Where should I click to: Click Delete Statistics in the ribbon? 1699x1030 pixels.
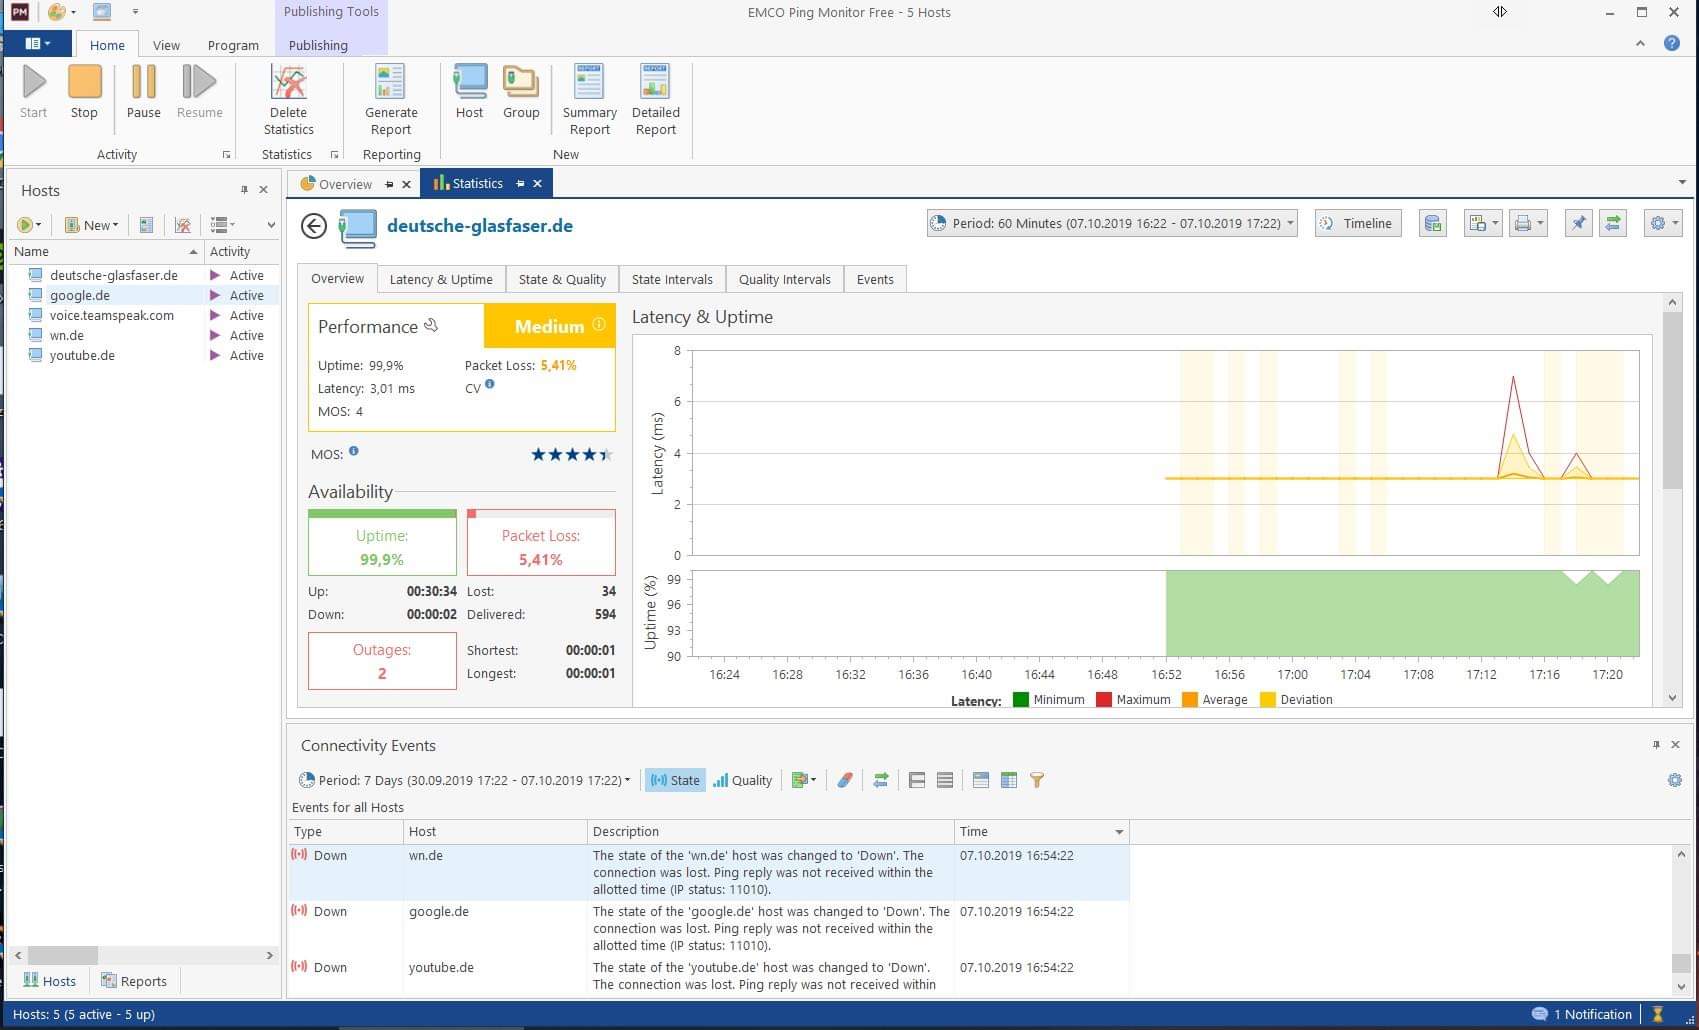tap(288, 100)
